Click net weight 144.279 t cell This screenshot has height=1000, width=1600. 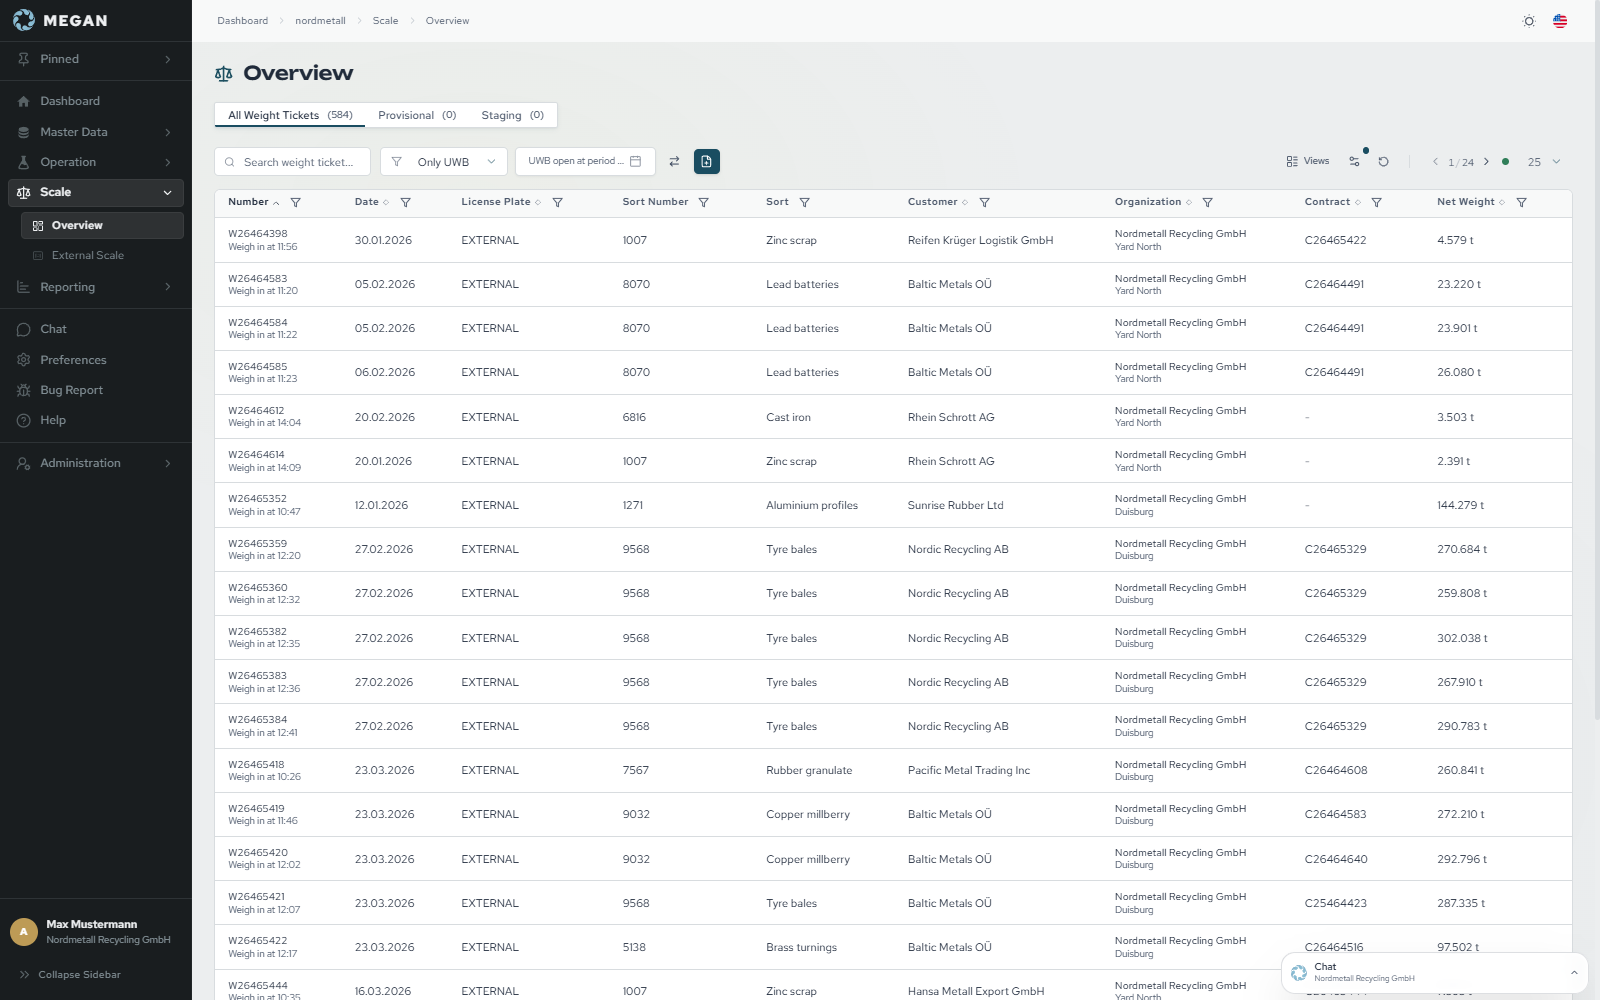(1460, 505)
